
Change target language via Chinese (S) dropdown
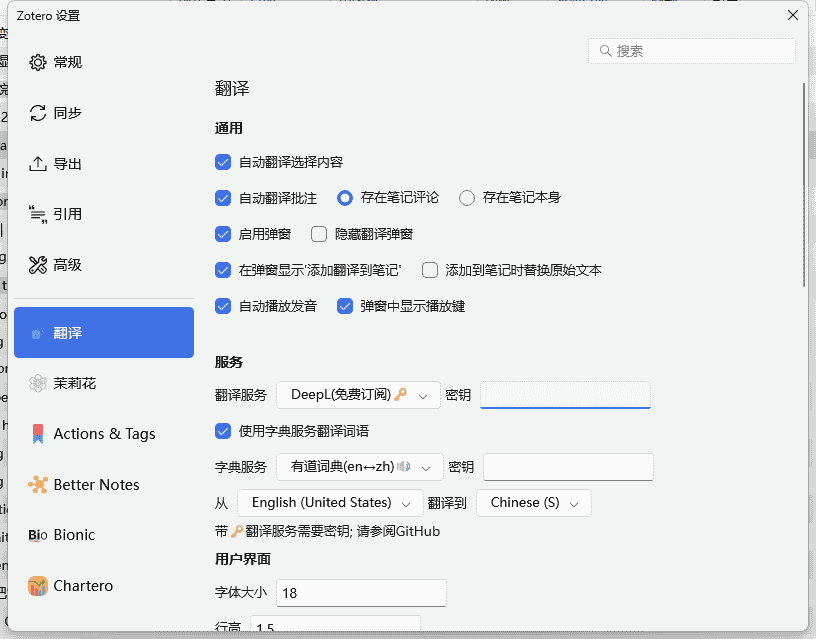pos(534,502)
